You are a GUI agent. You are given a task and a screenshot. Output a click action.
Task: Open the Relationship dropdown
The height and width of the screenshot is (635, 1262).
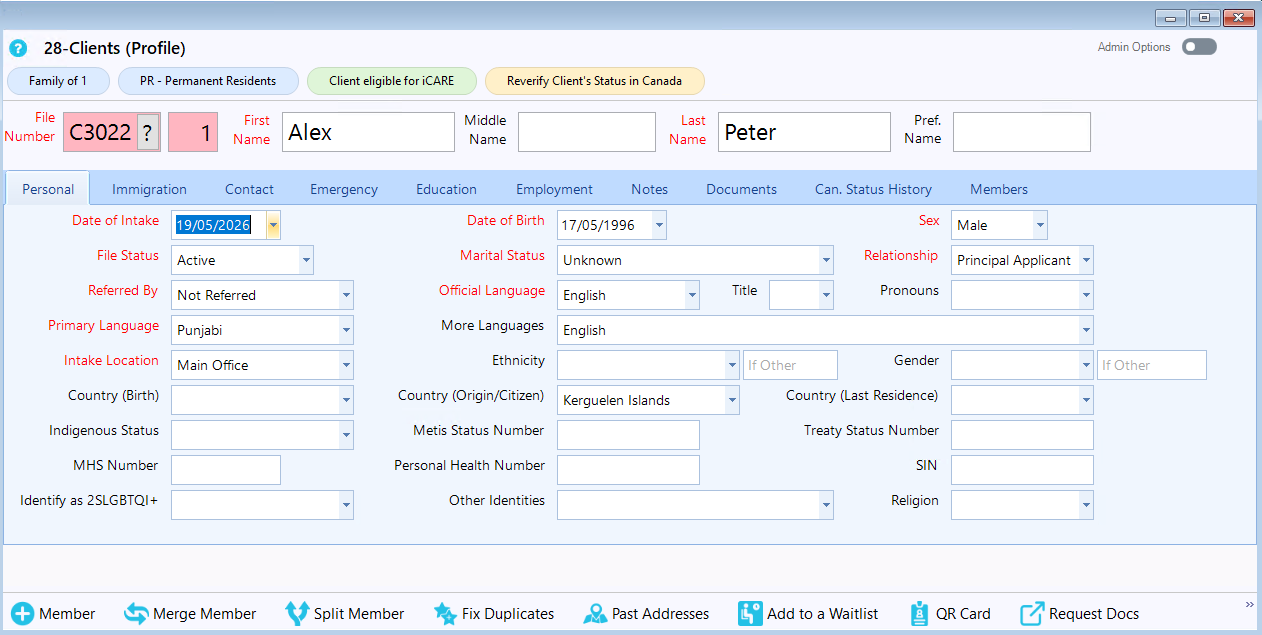(x=1086, y=260)
